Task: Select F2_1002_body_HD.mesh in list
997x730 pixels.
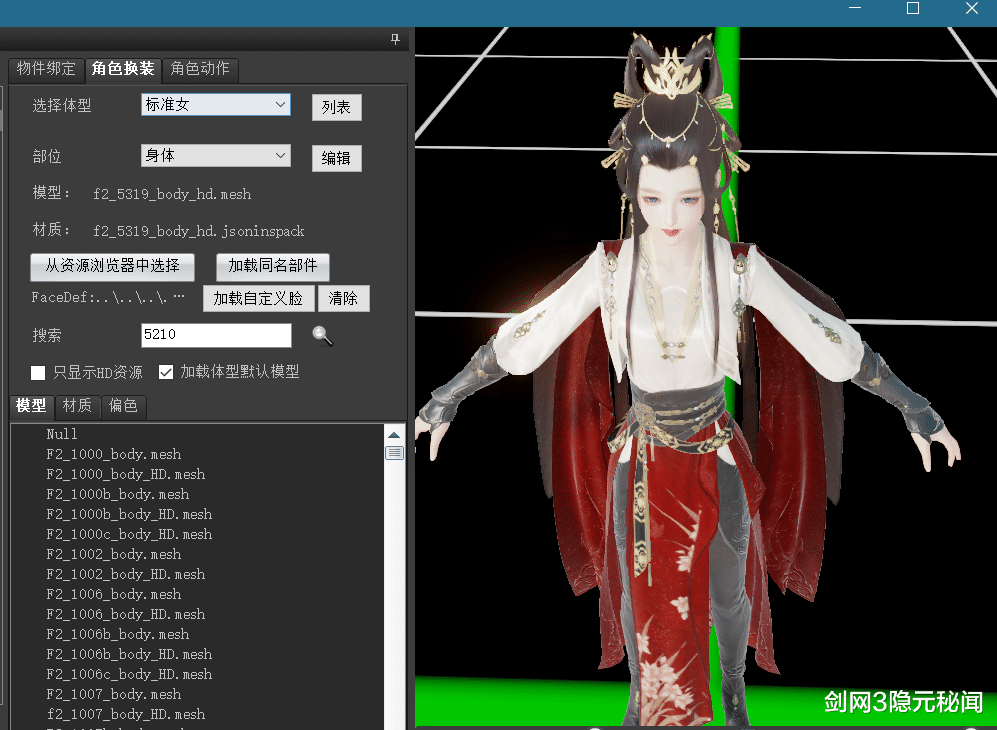Action: (x=126, y=575)
